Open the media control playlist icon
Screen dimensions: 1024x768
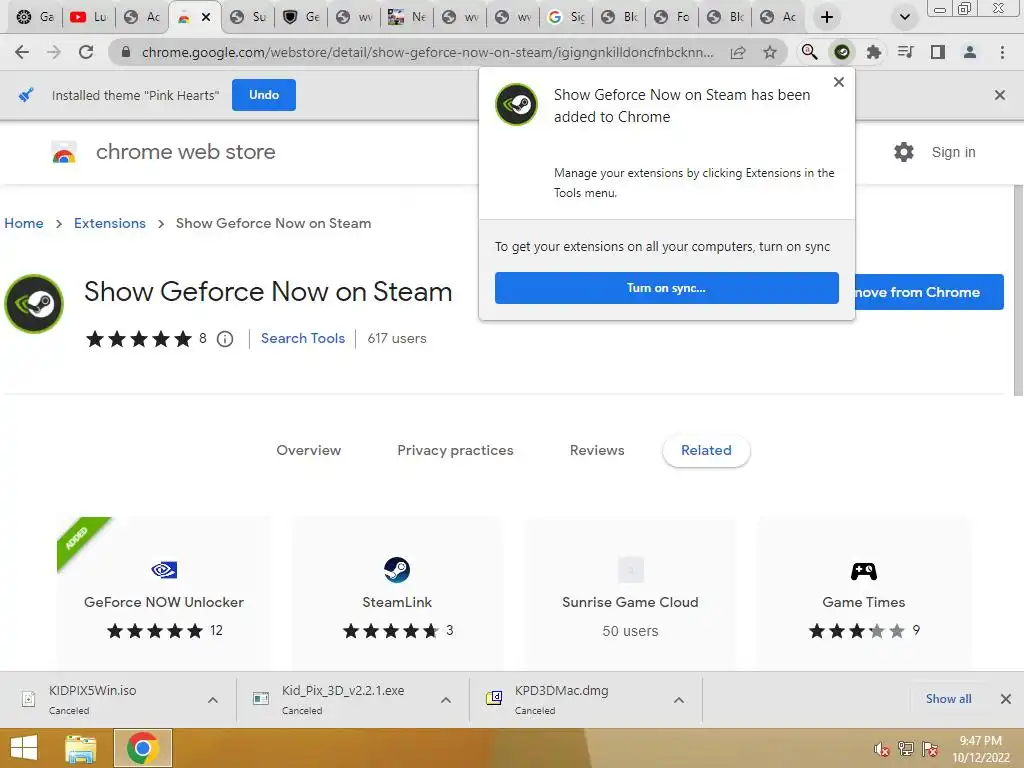(x=905, y=52)
